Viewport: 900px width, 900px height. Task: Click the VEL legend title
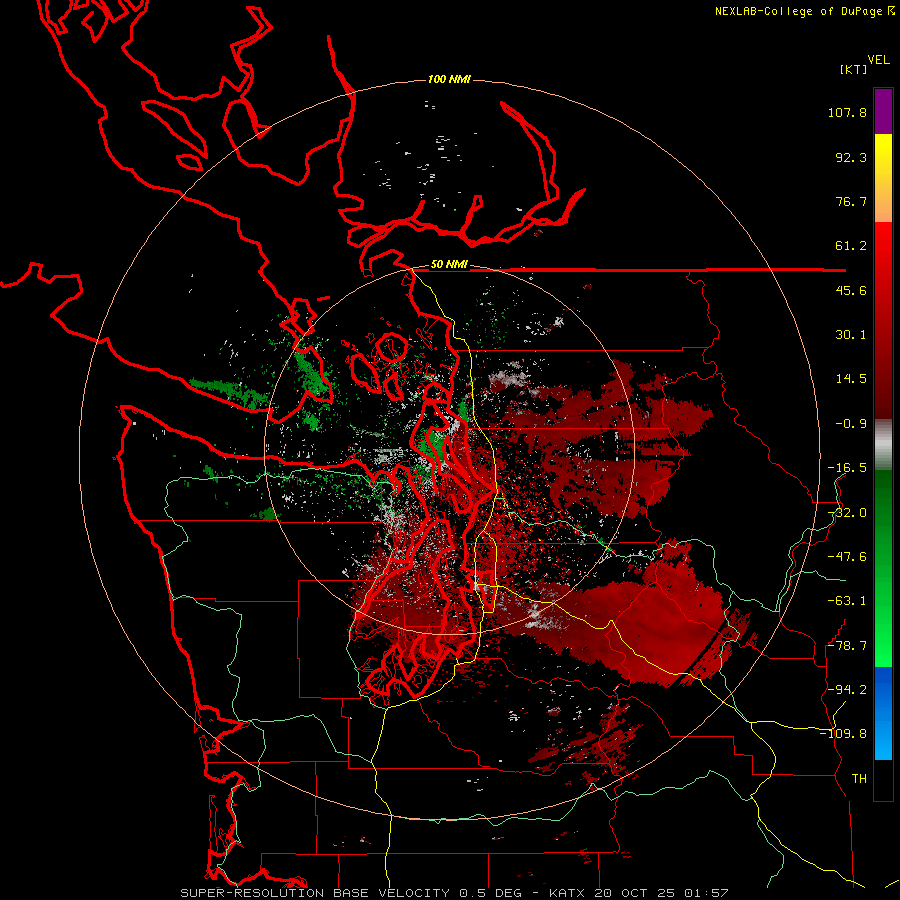click(x=879, y=60)
